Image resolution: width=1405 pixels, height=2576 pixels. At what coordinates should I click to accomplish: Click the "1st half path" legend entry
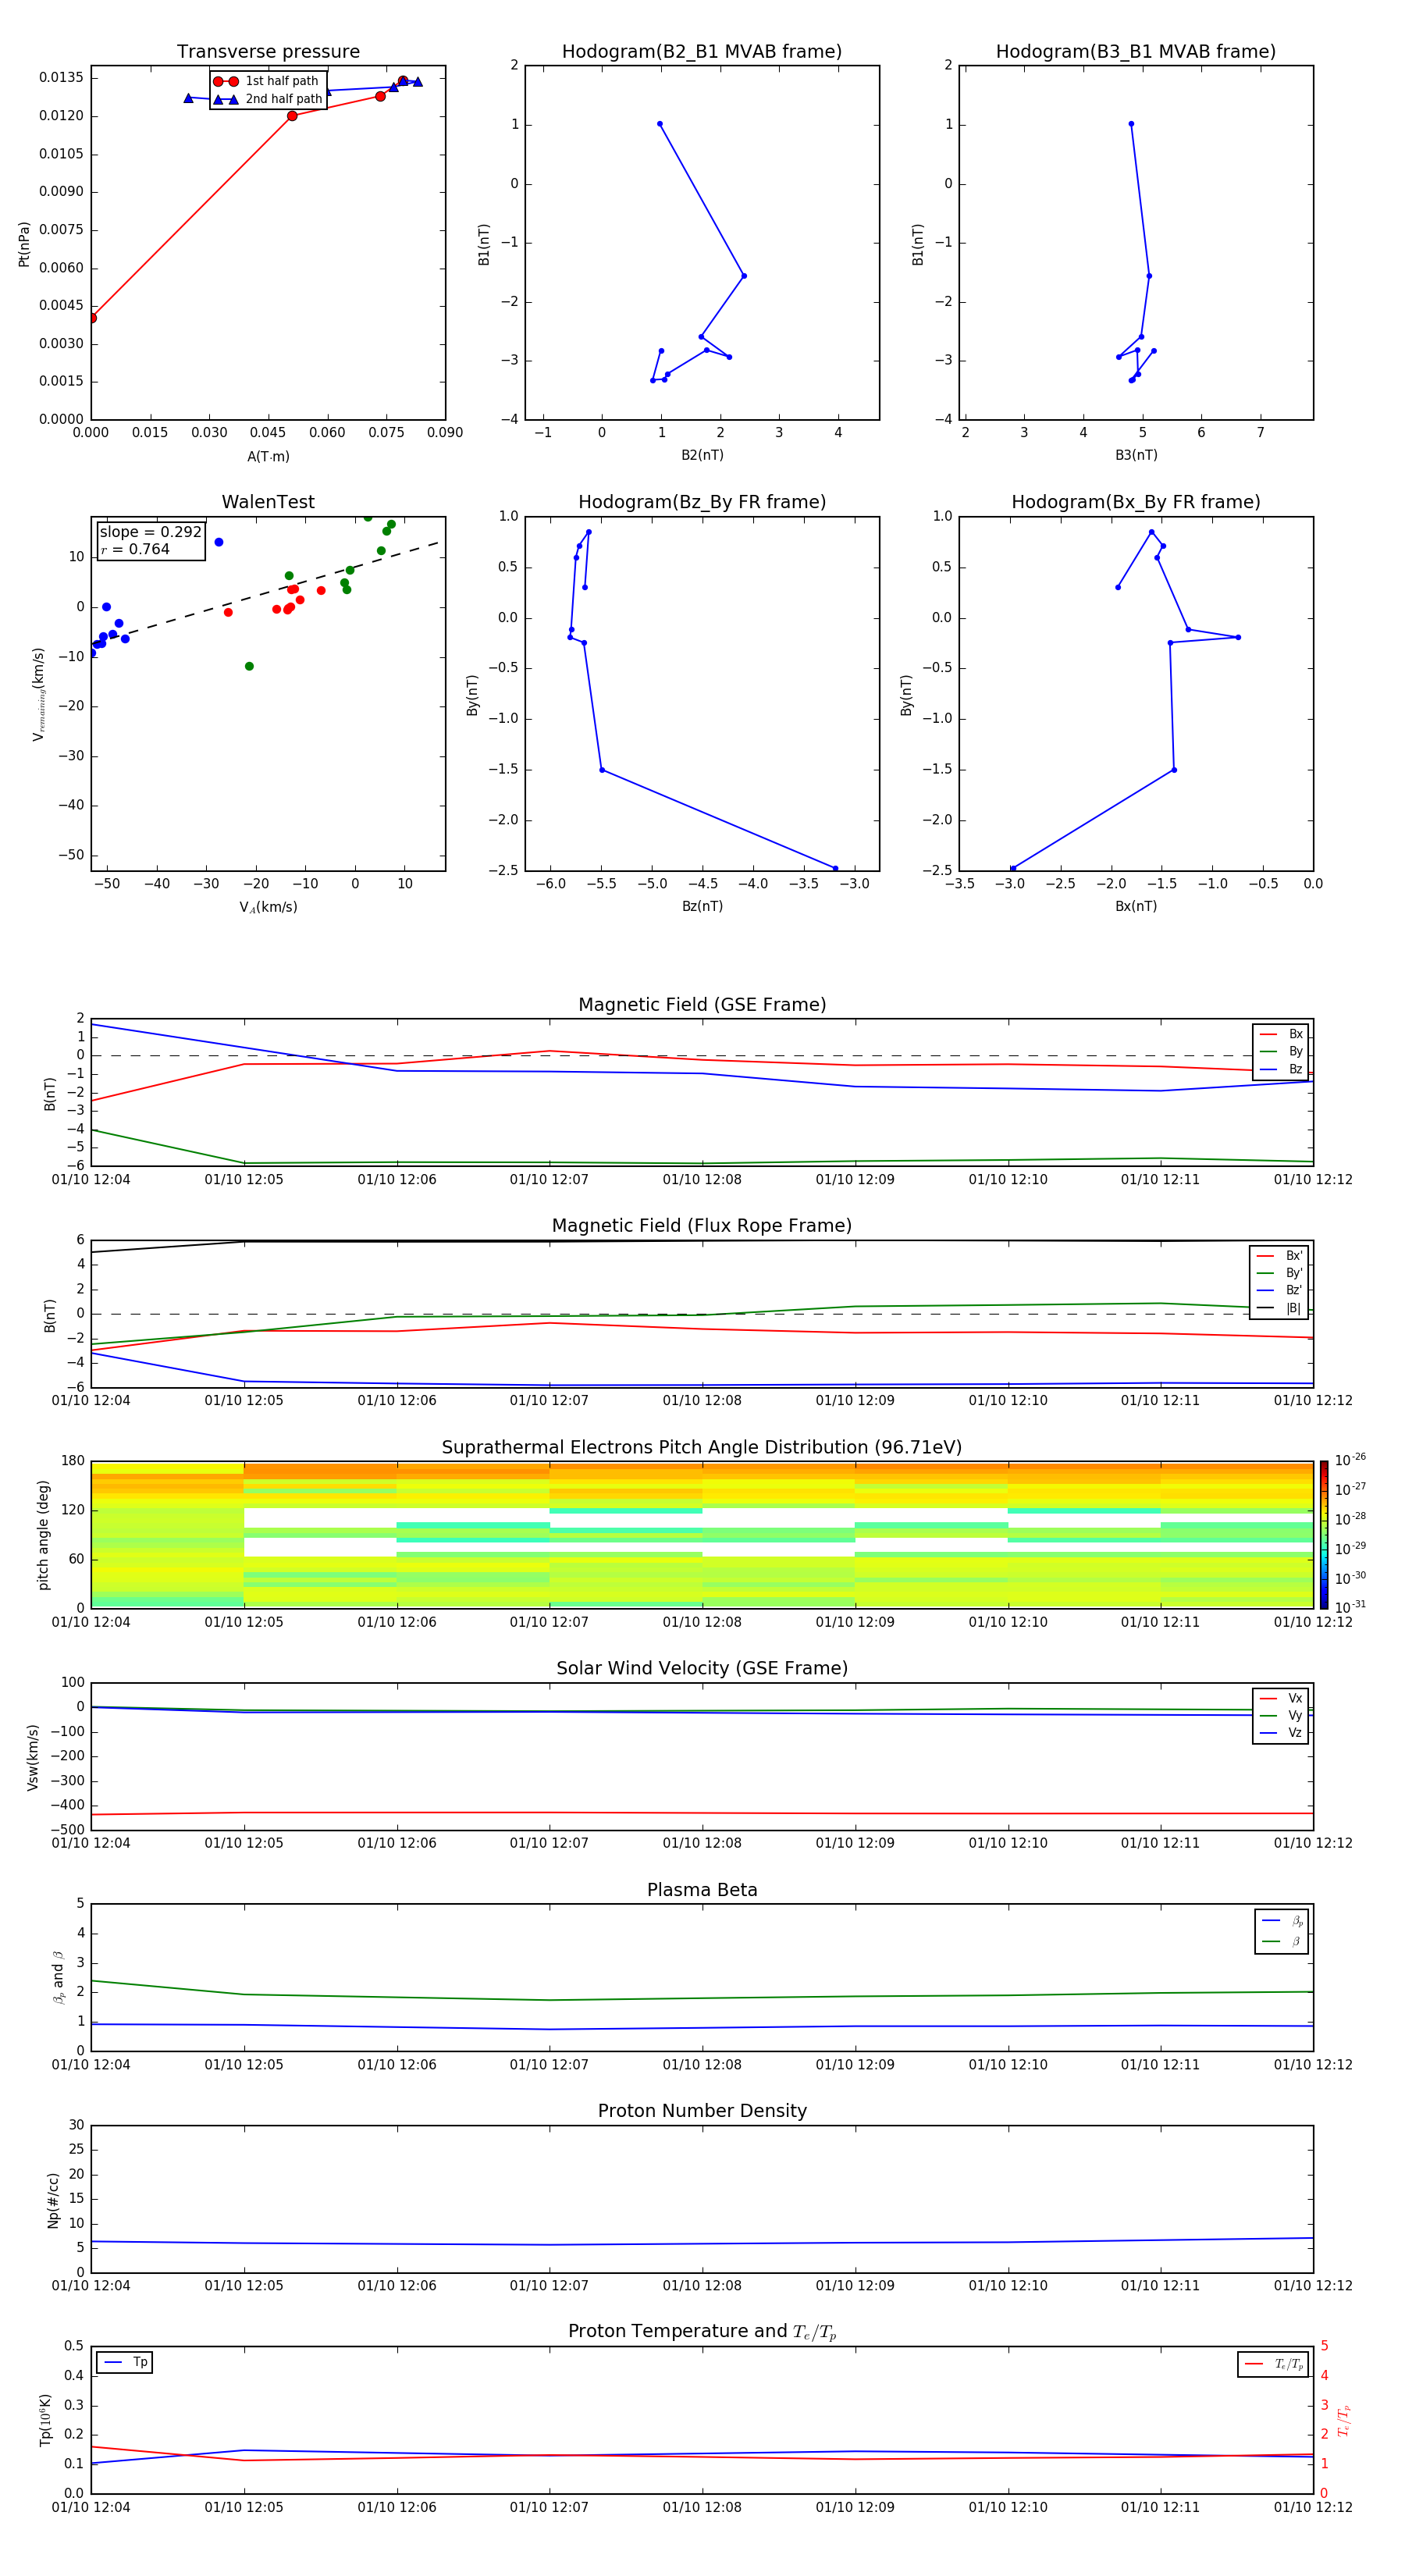[x=266, y=81]
